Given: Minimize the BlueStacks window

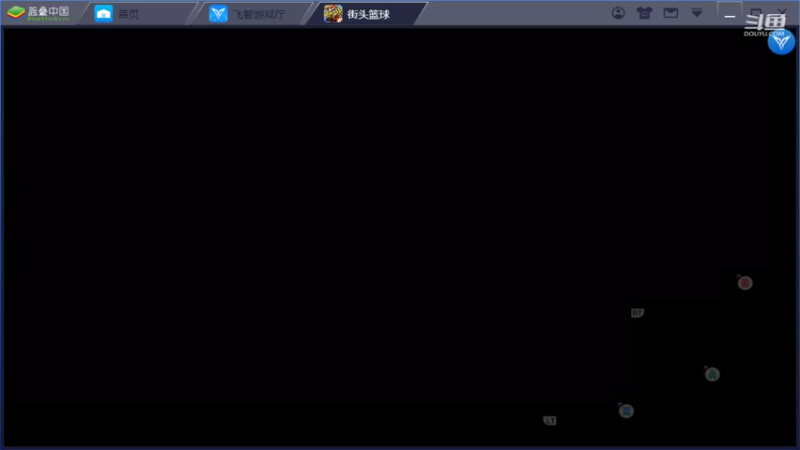Looking at the screenshot, I should [730, 14].
